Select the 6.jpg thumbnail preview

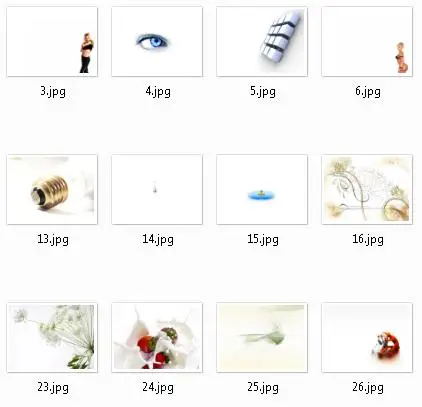click(367, 42)
